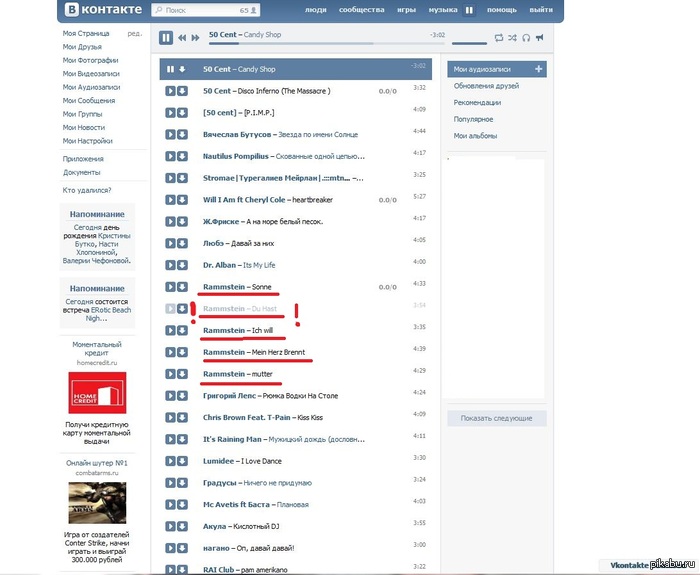Open музыка in the top menu
Viewport: 700px width, 575px height.
click(443, 10)
